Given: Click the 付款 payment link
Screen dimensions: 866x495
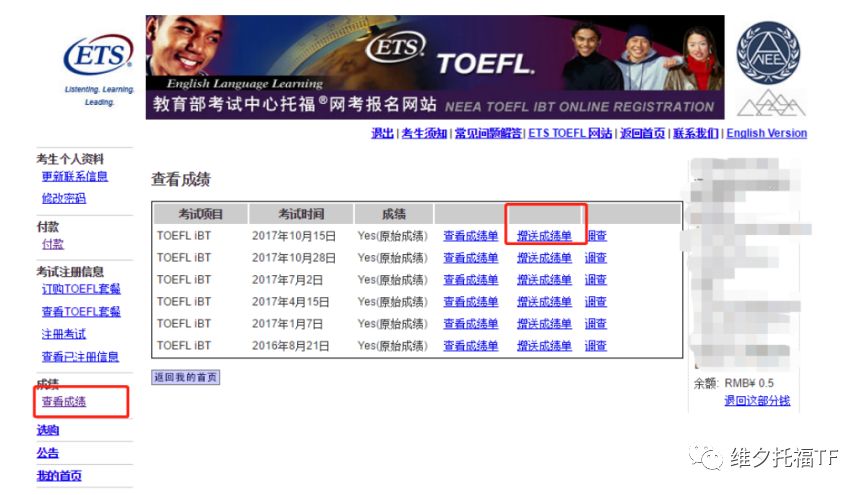Looking at the screenshot, I should [52, 244].
